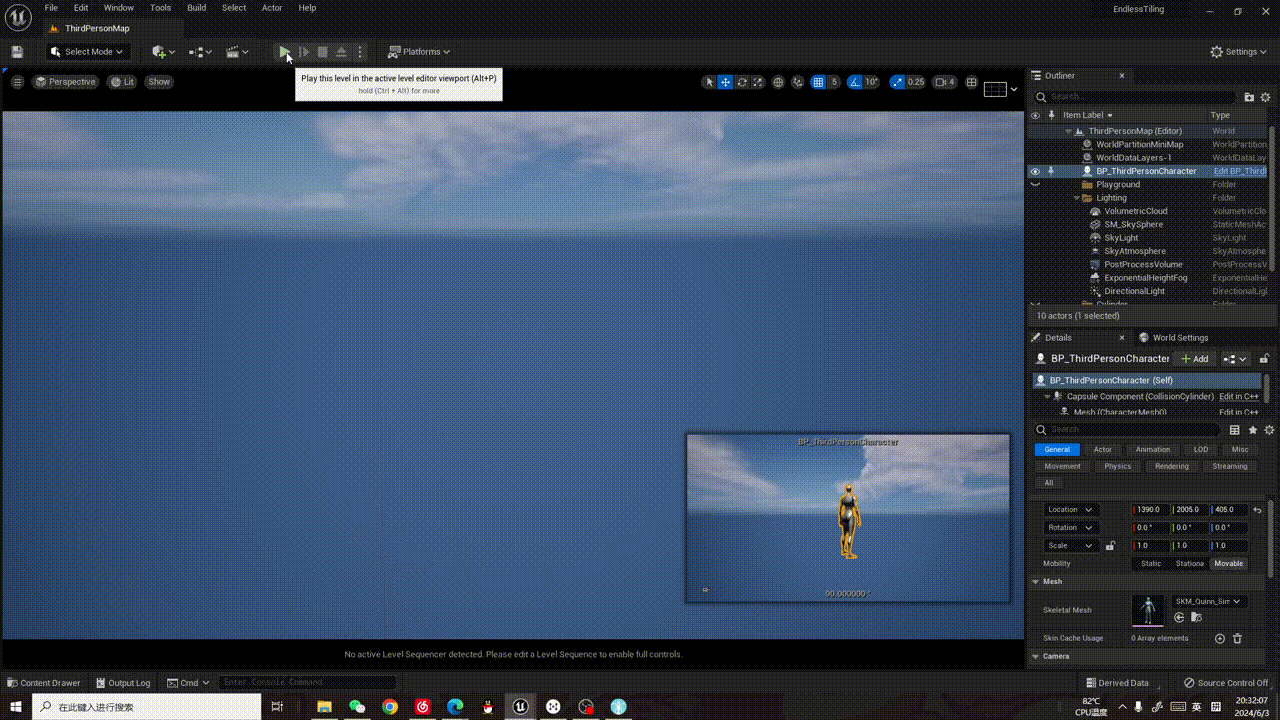Viewport: 1280px width, 720px height.
Task: Select the Physics property filter
Action: click(1118, 466)
